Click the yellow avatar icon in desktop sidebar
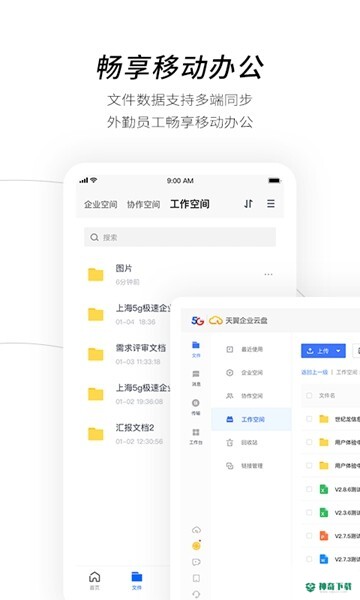Screen dimensions: 360x600 point(196,546)
